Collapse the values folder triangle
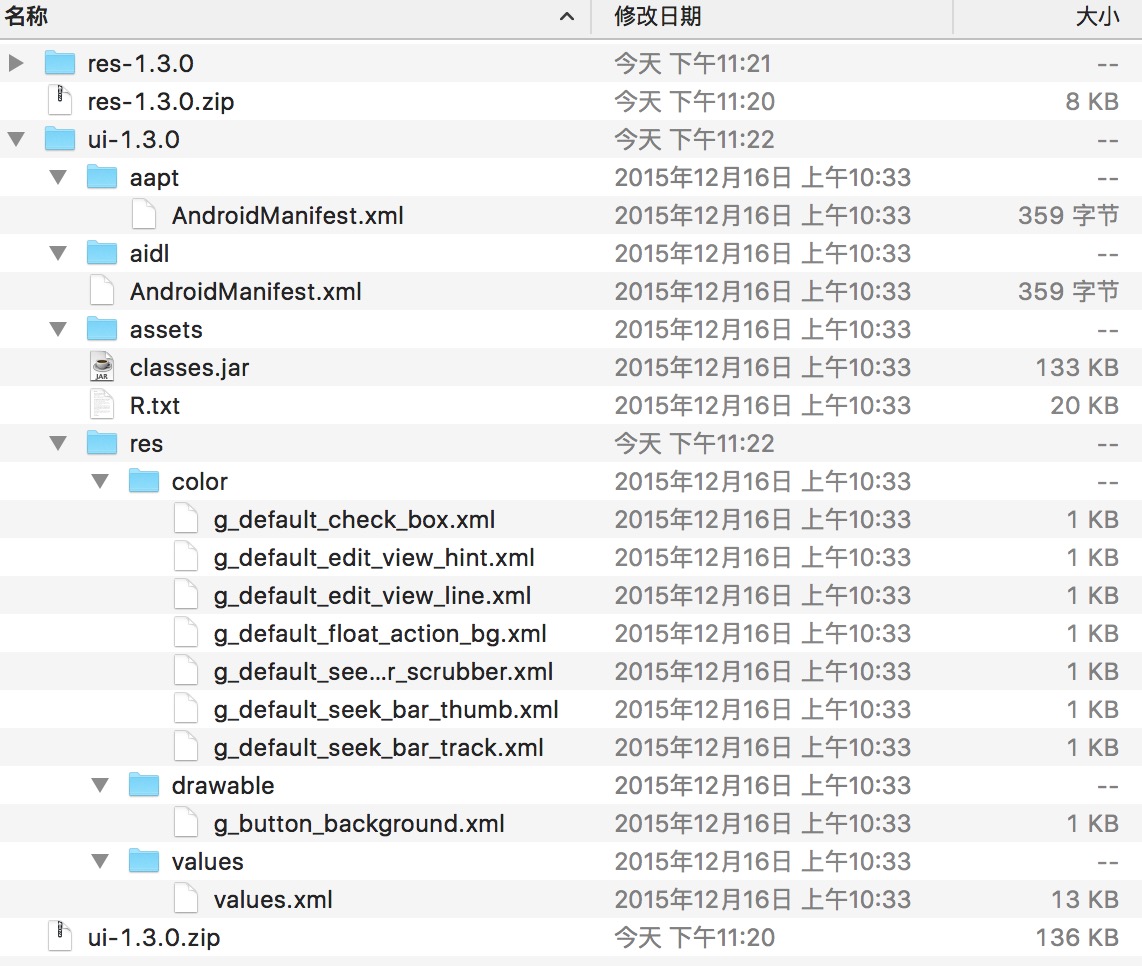1142x966 pixels. coord(101,861)
